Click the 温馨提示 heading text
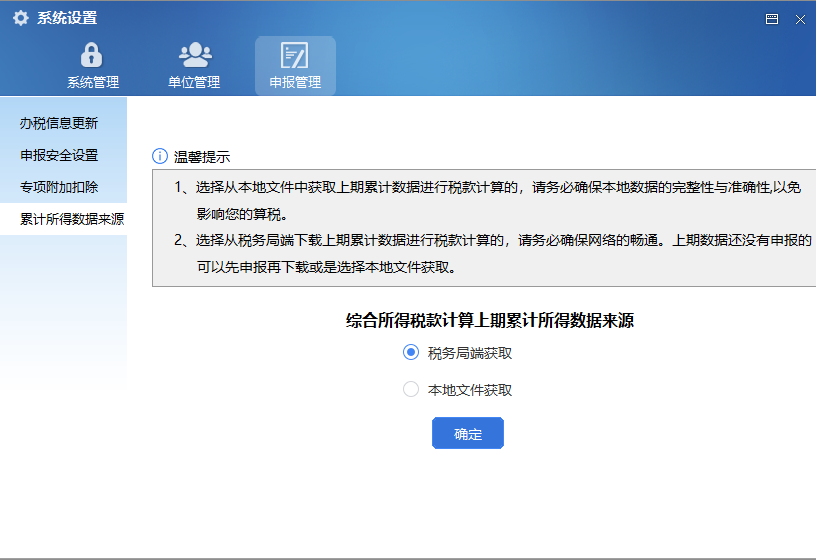Screen dimensions: 816x560 click(x=202, y=157)
